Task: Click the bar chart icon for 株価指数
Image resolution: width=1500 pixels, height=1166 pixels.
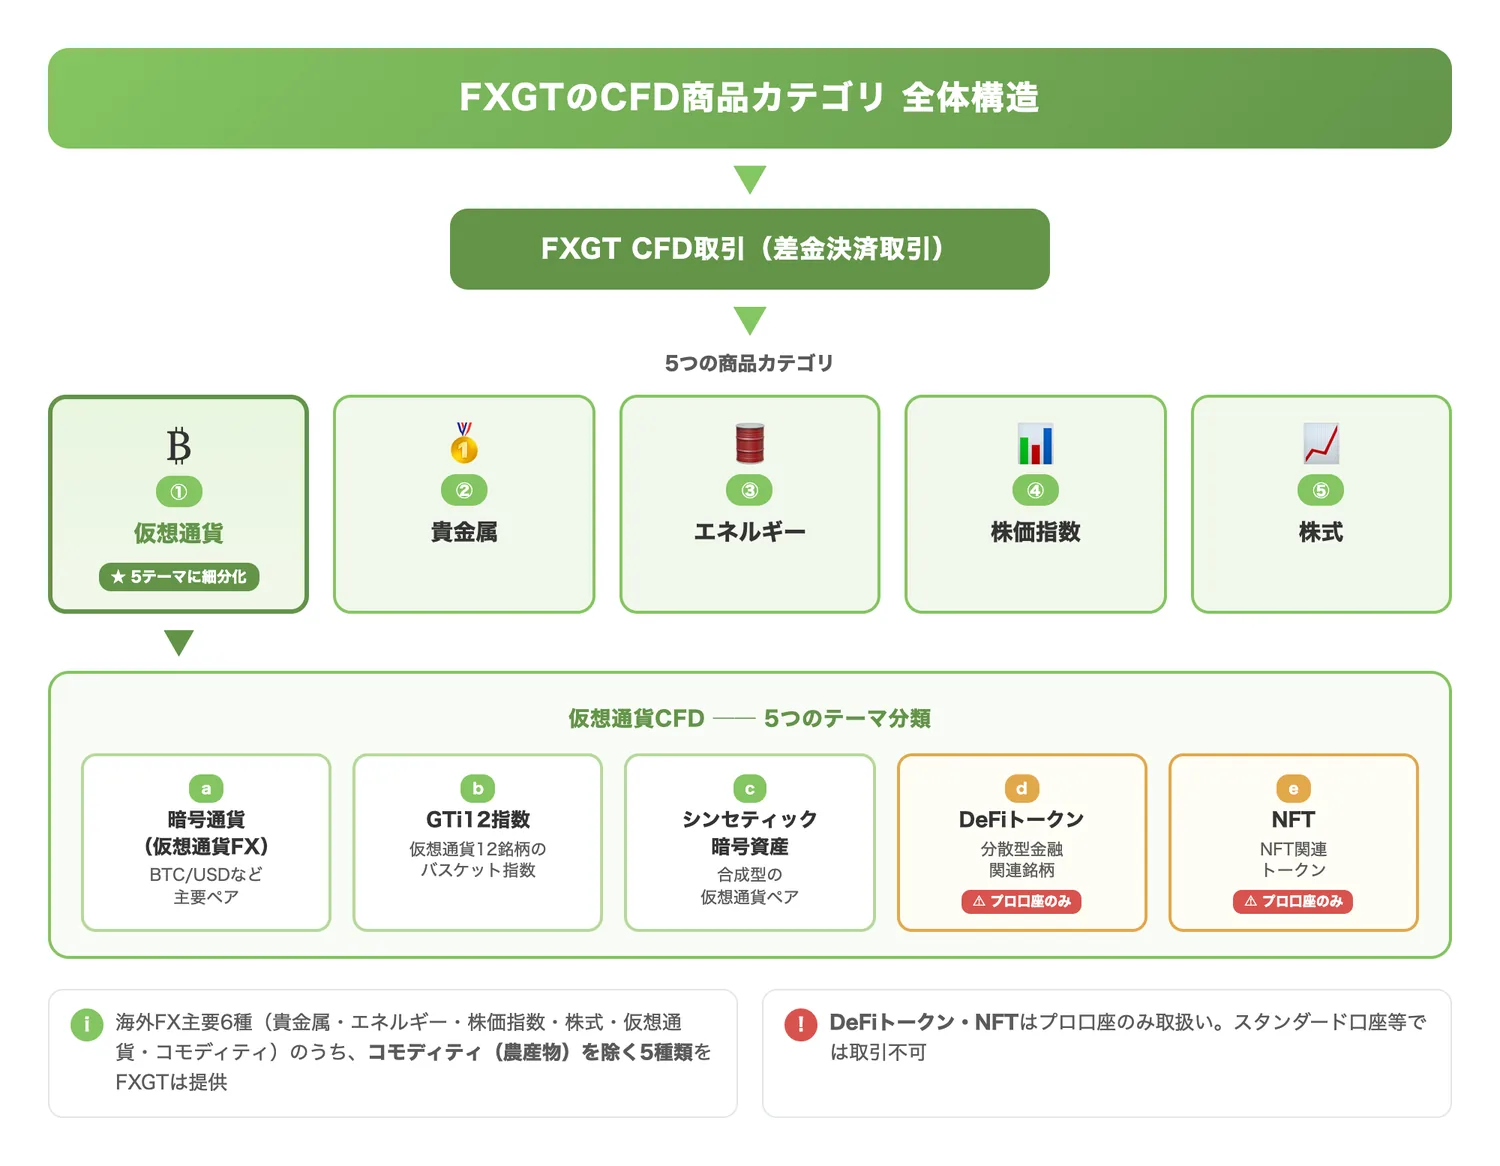Action: [1035, 443]
